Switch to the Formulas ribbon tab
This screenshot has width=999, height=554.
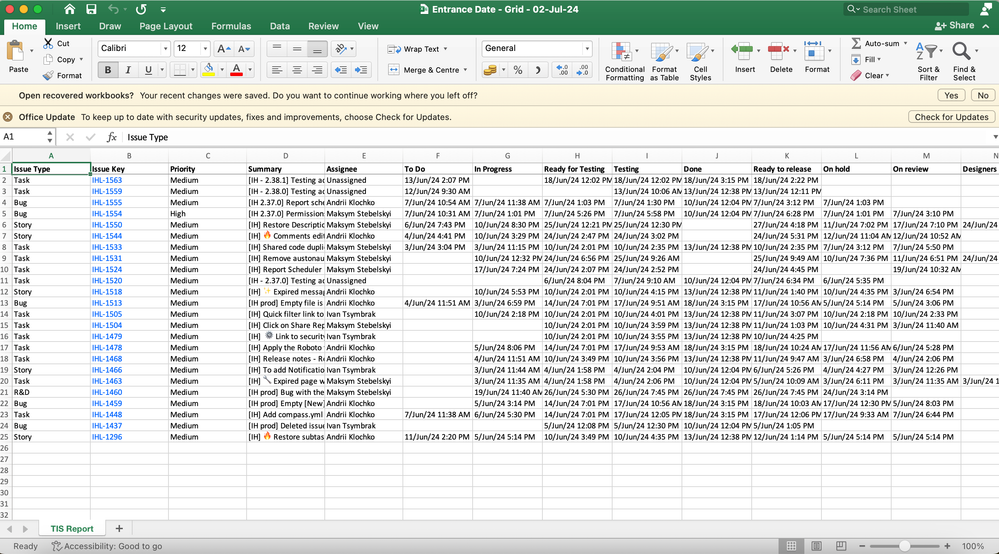231,26
